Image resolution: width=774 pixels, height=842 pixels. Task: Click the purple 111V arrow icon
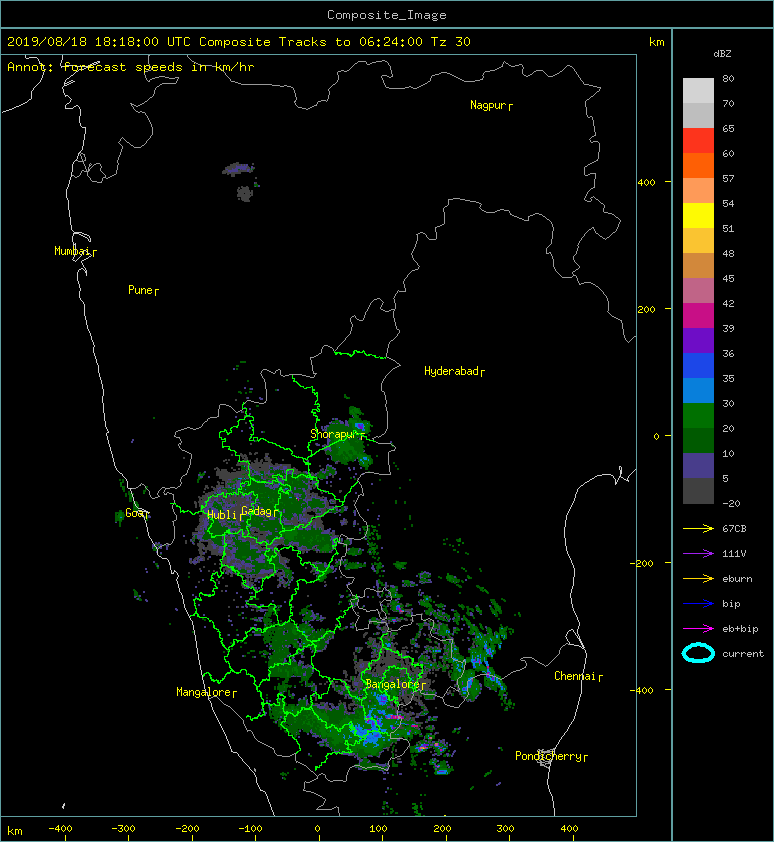tap(698, 554)
